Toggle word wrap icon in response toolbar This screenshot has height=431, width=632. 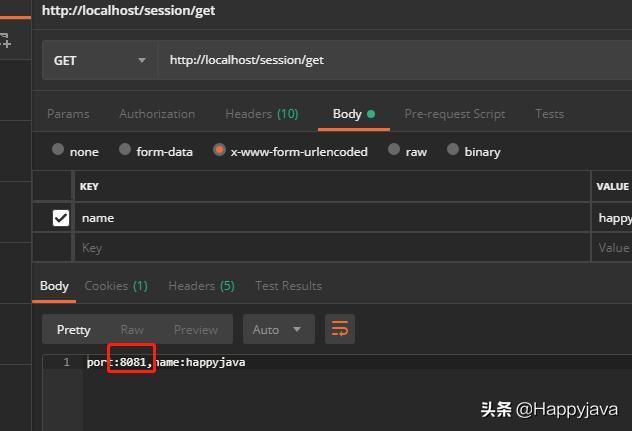pos(340,329)
